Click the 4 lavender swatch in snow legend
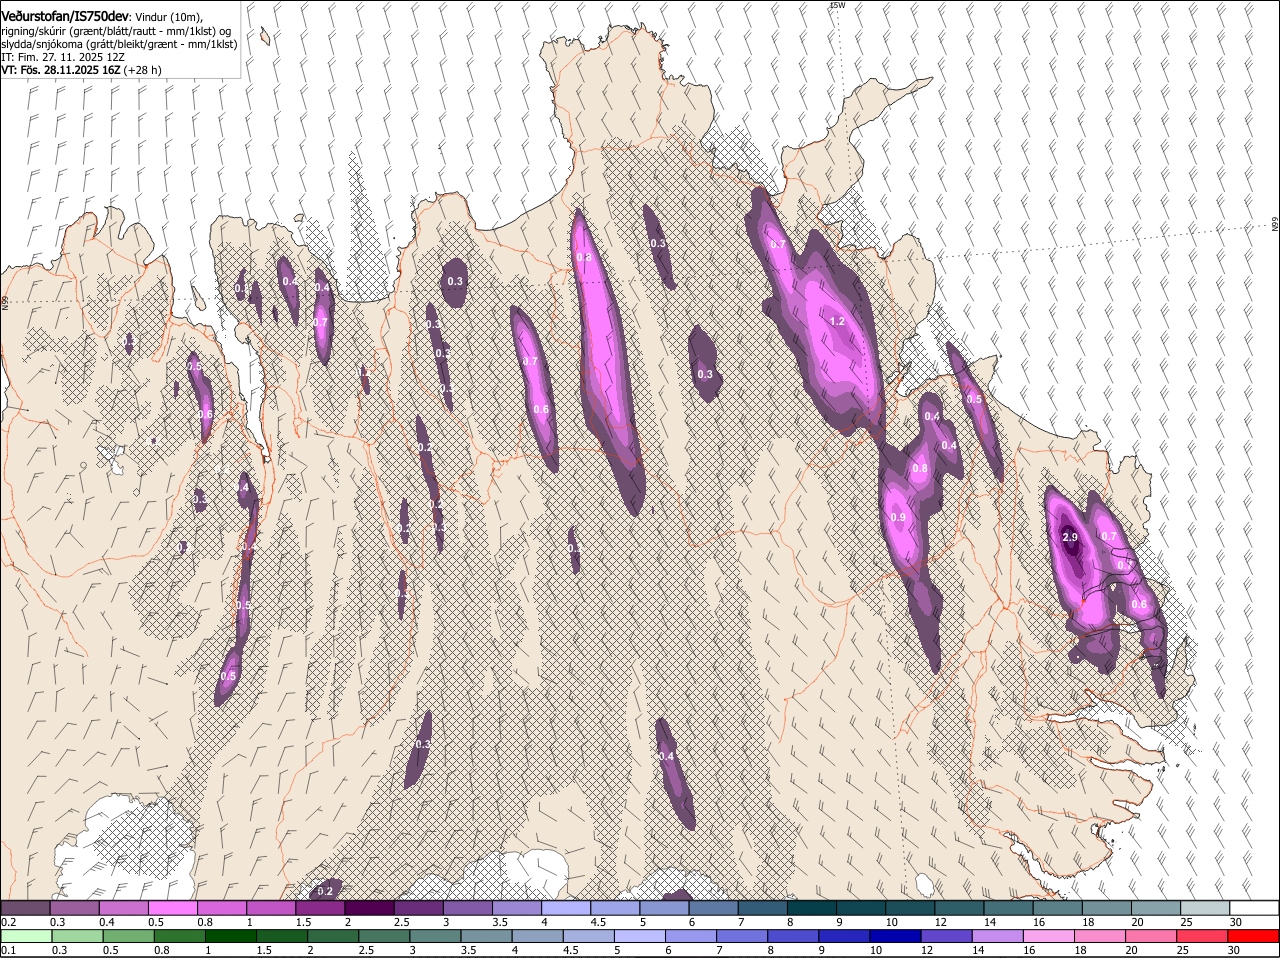Screen dimensions: 1280x958 pyautogui.click(x=566, y=908)
